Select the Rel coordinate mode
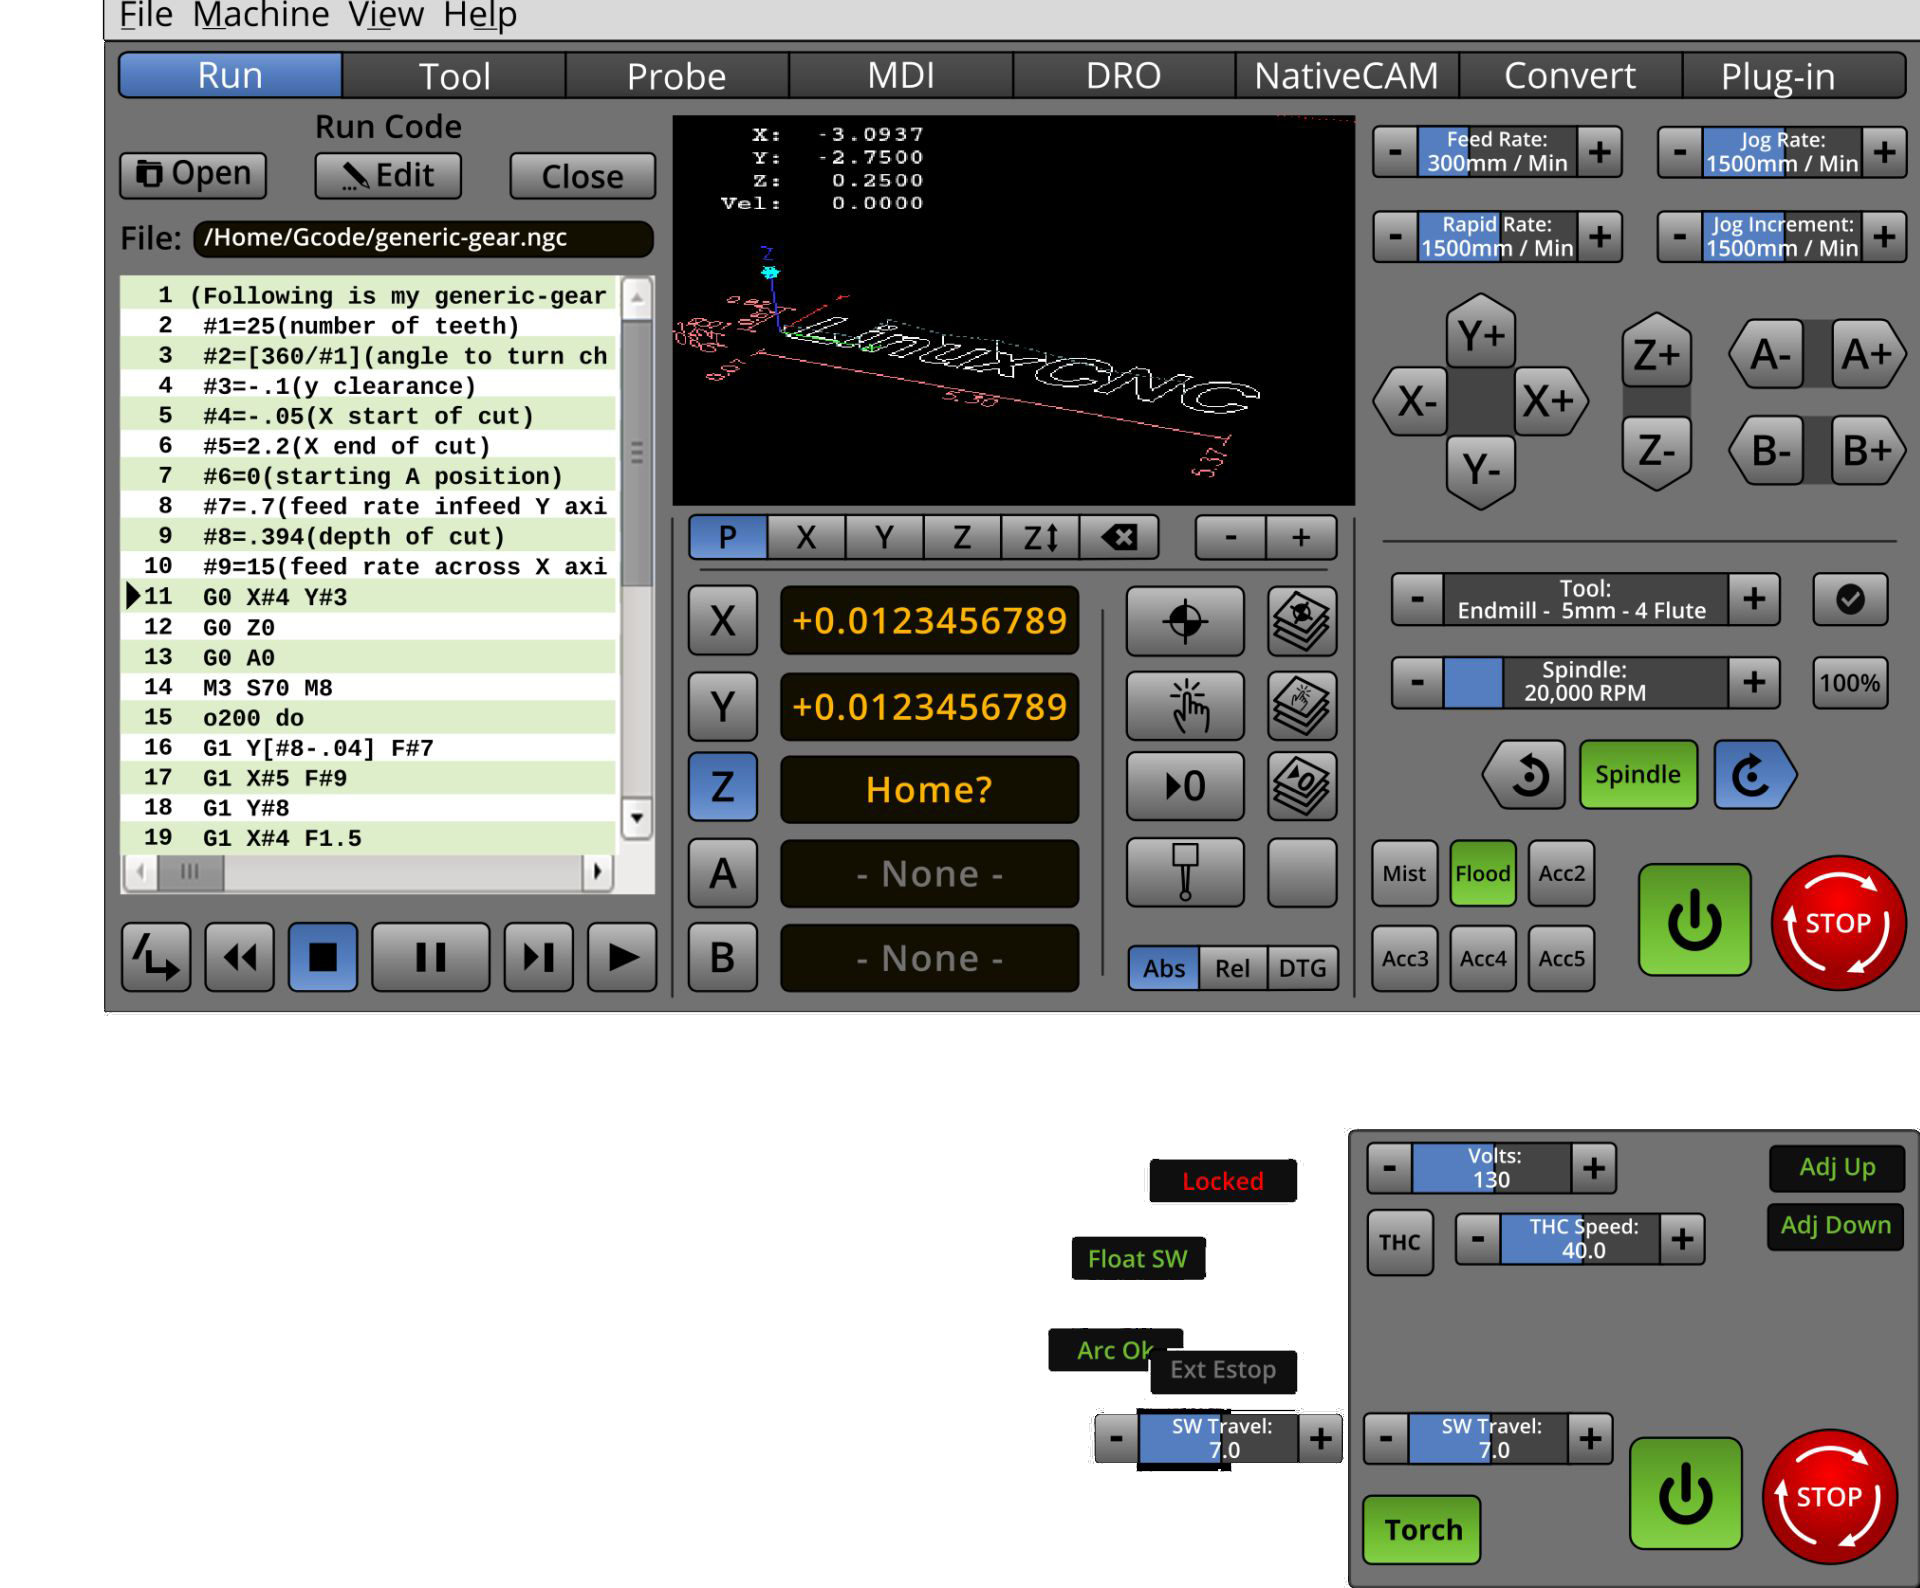Viewport: 1920px width, 1588px height. point(1232,968)
